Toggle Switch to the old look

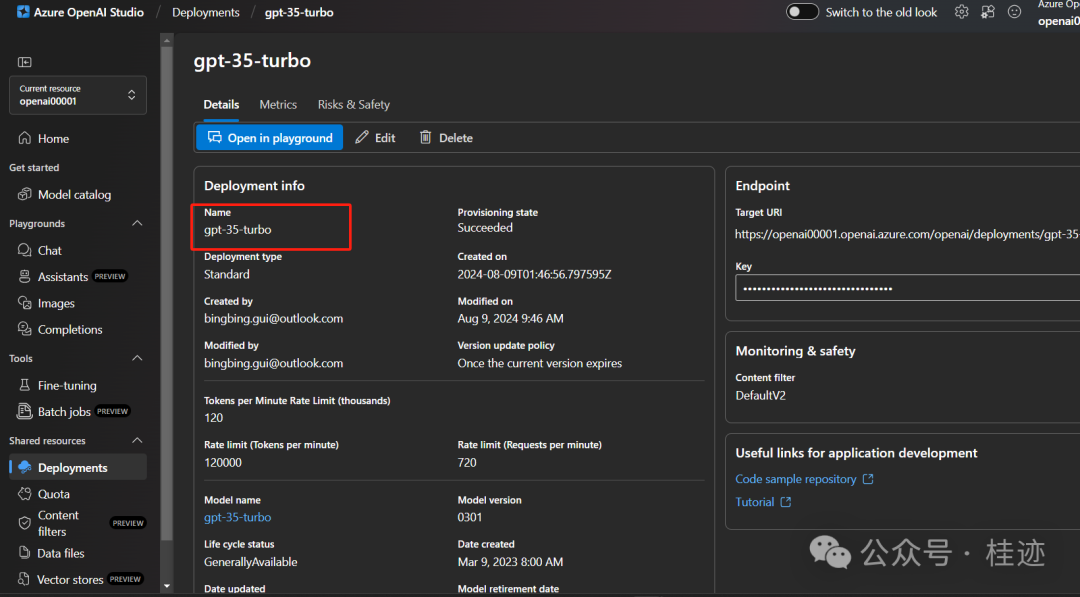tap(802, 12)
